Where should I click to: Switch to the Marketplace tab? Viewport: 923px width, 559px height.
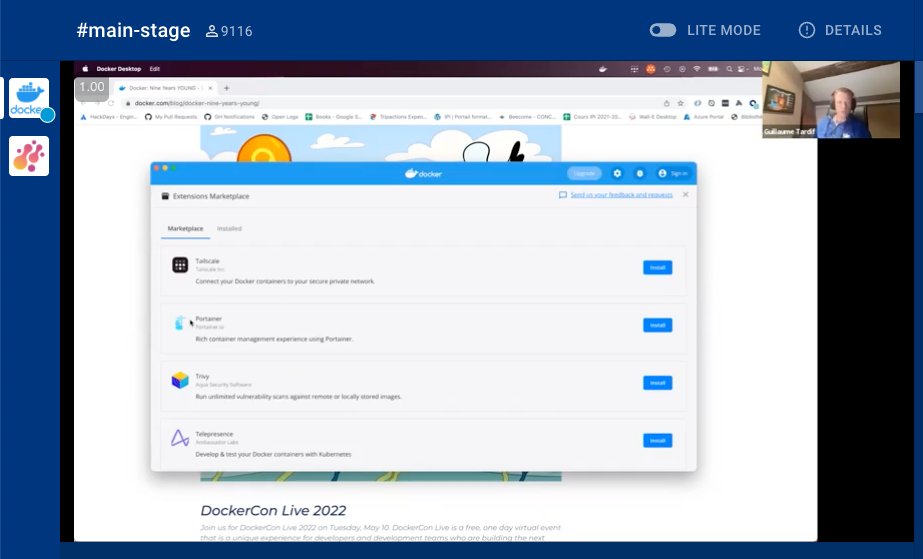tap(185, 228)
